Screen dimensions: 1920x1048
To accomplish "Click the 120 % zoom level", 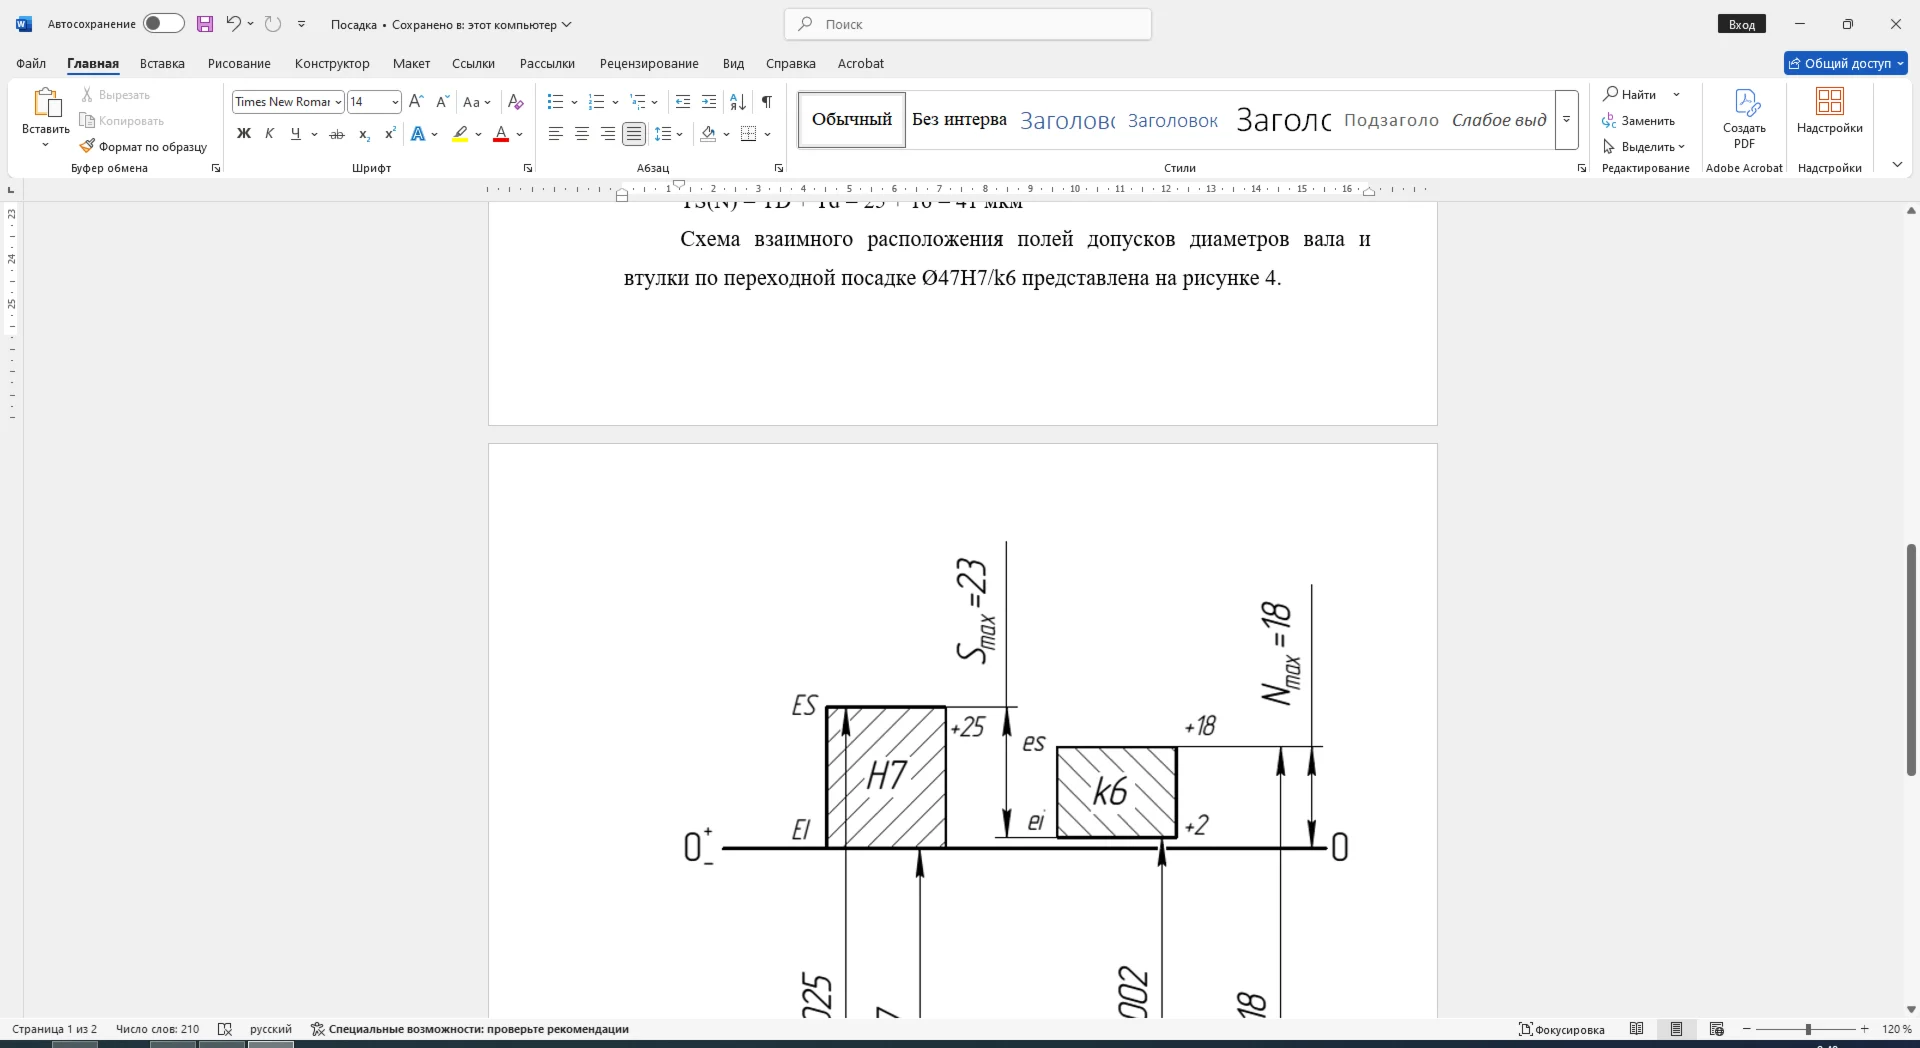I will (x=1896, y=1029).
